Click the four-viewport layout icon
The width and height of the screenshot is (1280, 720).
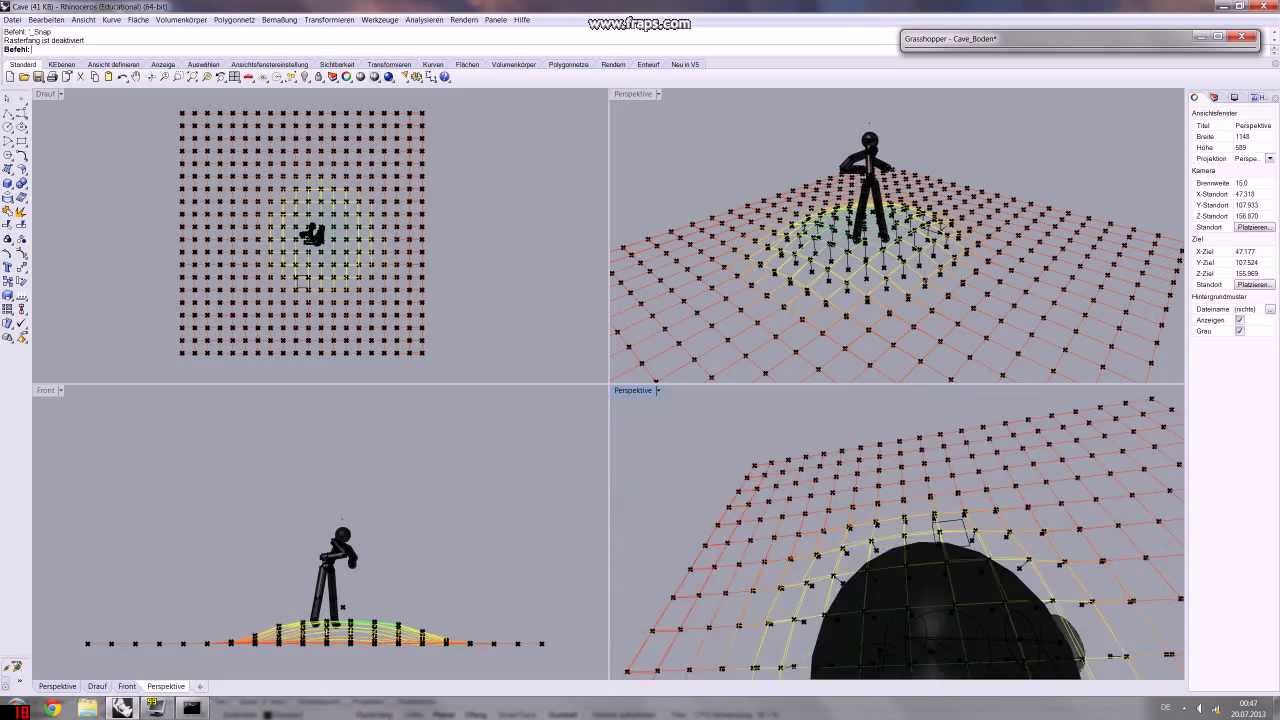pos(234,77)
